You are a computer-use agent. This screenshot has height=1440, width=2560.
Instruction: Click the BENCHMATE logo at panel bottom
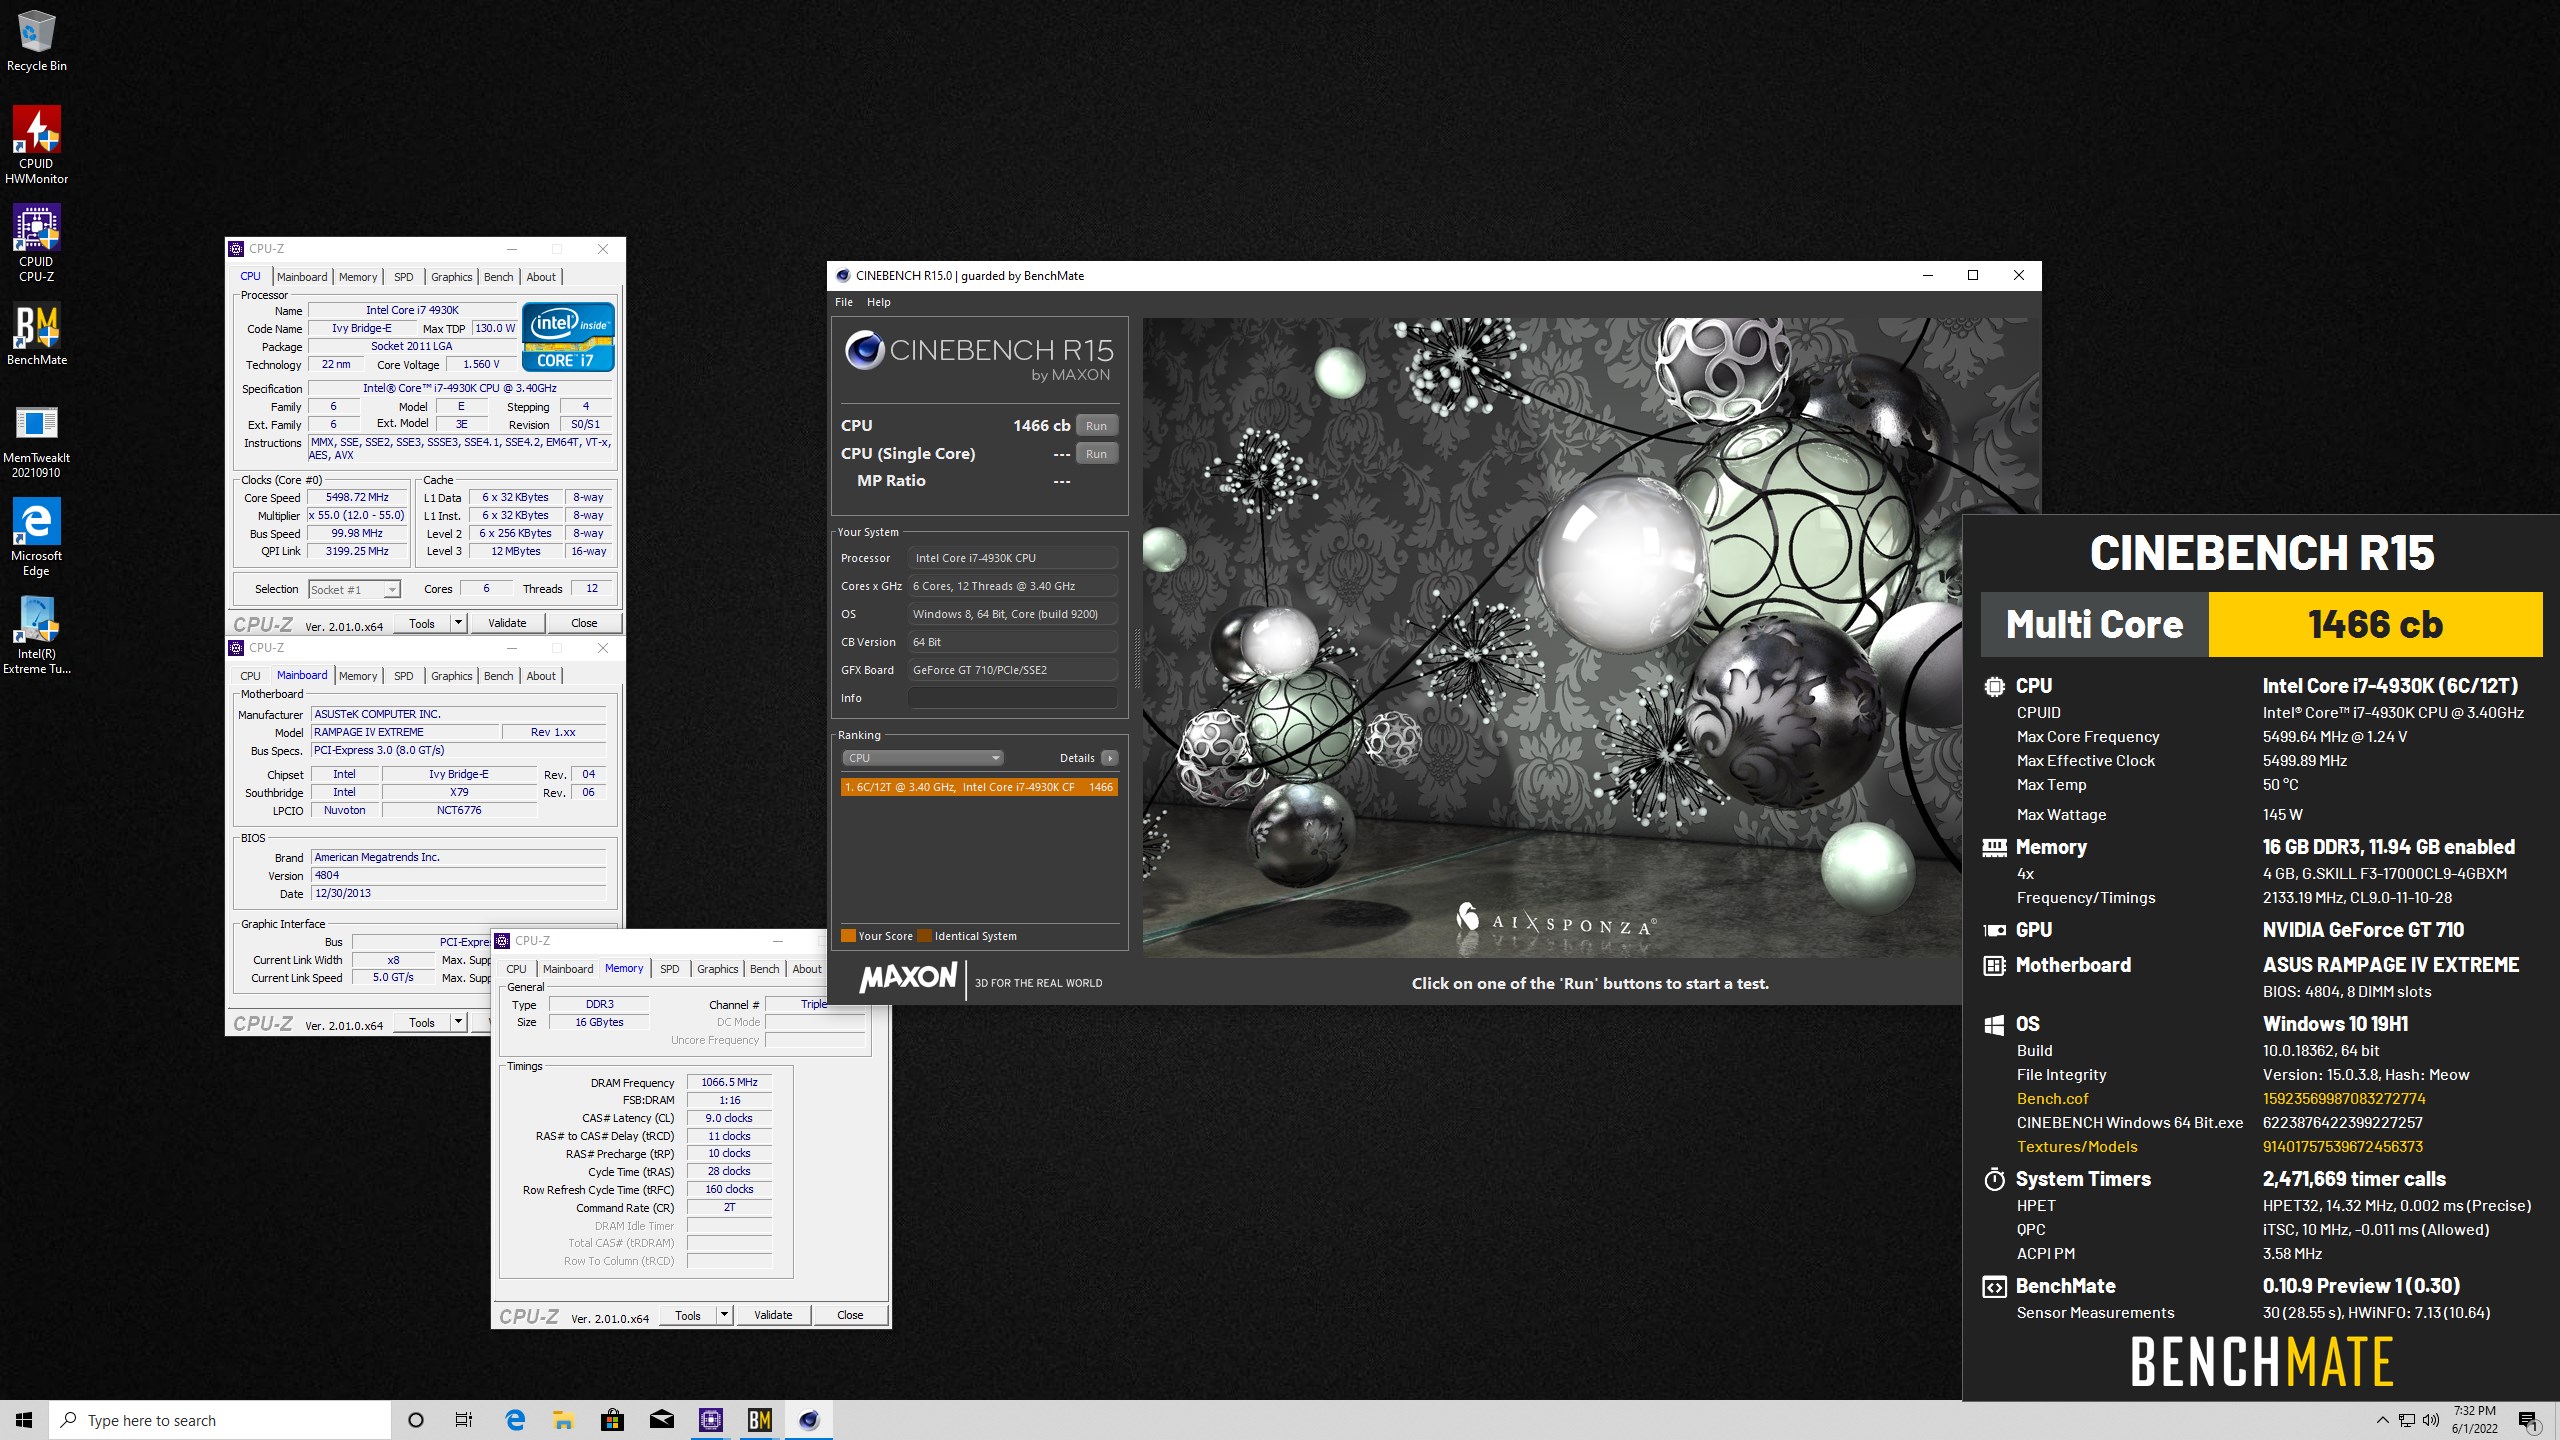2262,1362
